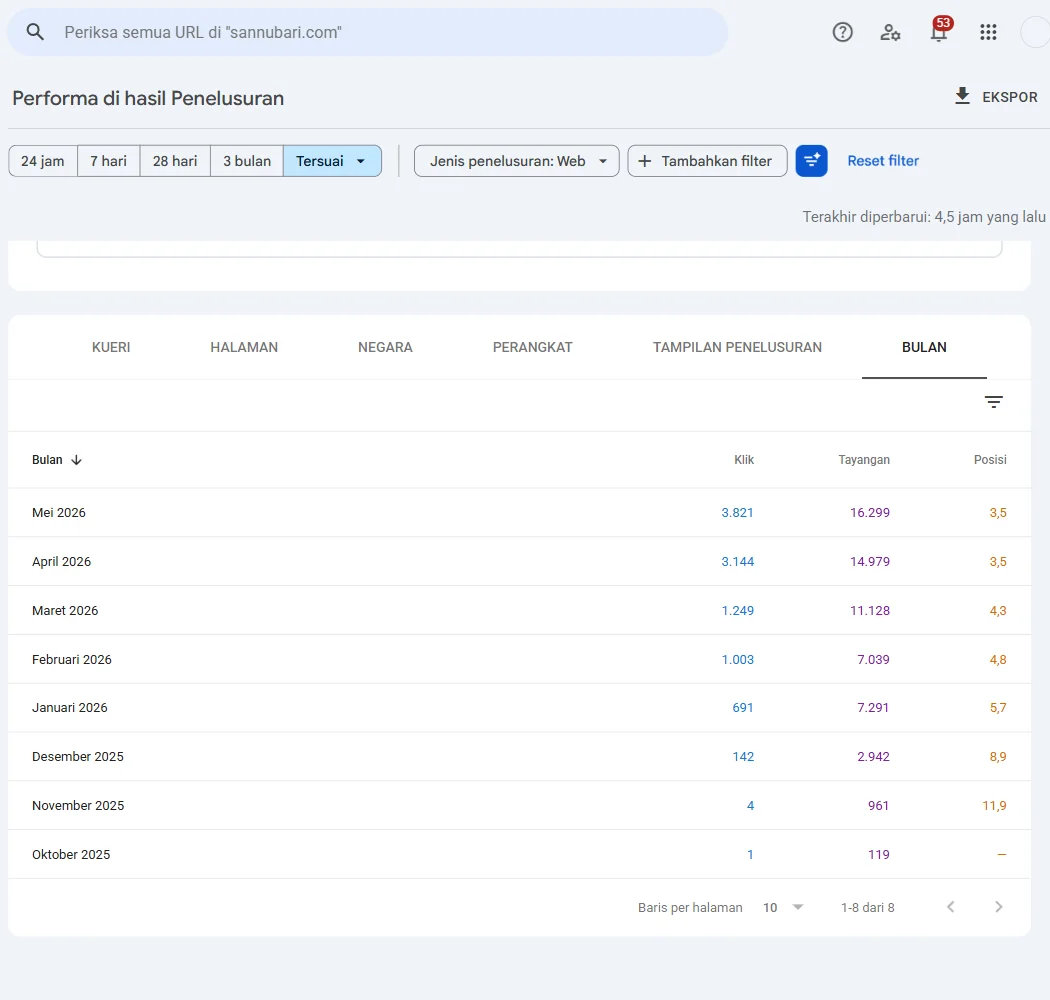Open user and permission settings icon
The width and height of the screenshot is (1050, 1000).
pyautogui.click(x=890, y=32)
